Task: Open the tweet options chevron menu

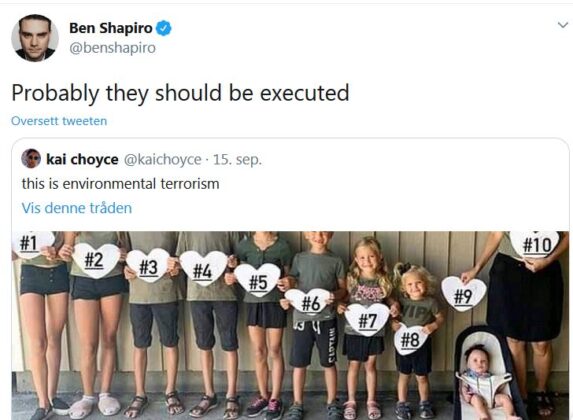Action: tap(563, 25)
